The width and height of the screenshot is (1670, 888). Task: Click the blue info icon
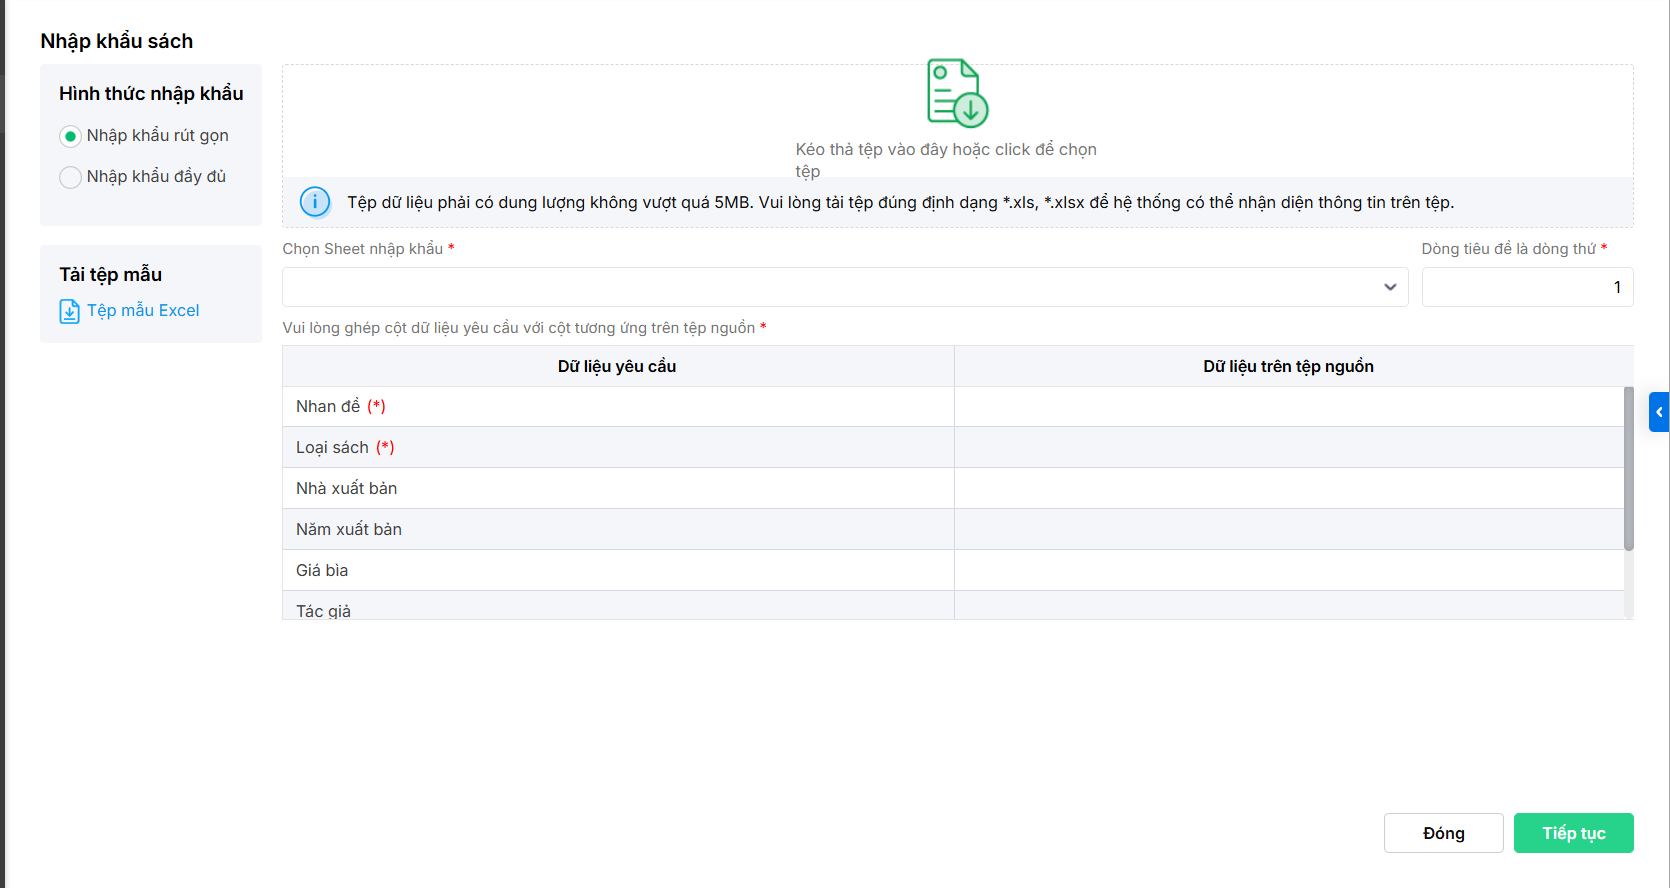315,202
